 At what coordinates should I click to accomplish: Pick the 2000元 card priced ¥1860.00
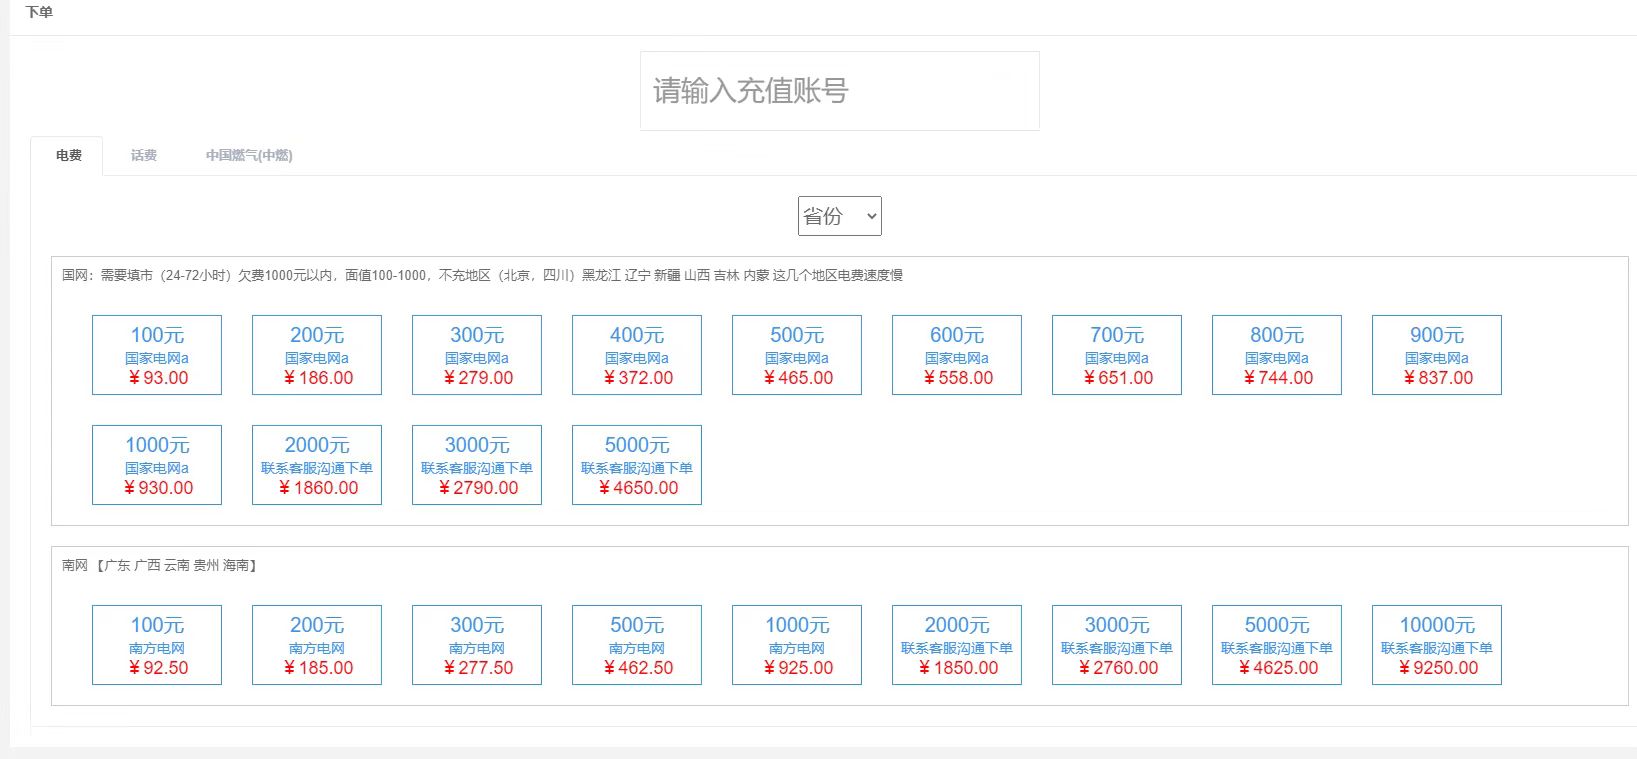[x=317, y=465]
